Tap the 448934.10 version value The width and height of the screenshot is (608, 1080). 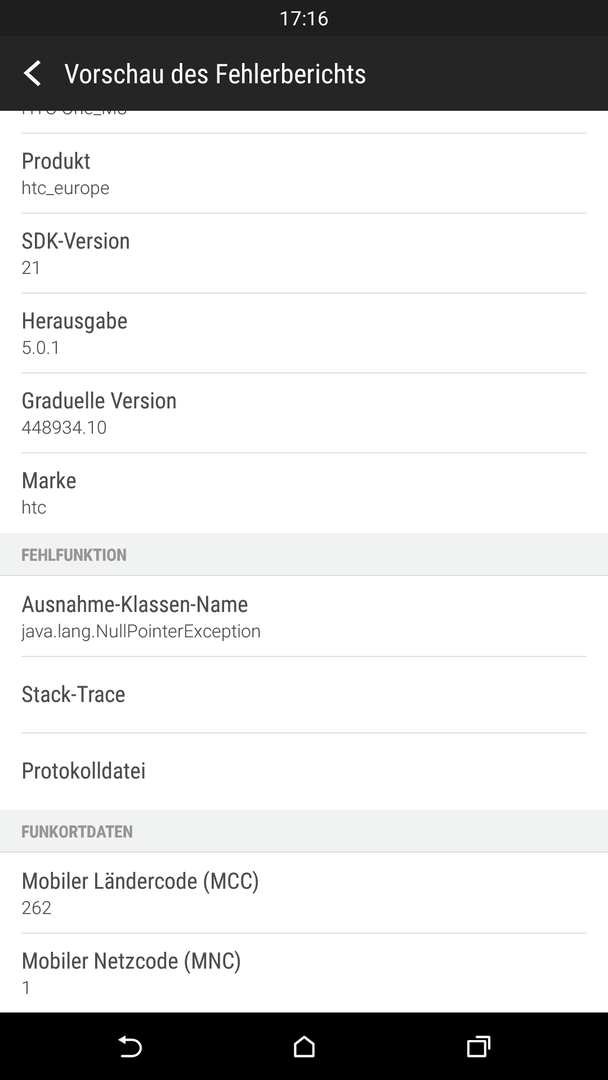pyautogui.click(x=64, y=428)
